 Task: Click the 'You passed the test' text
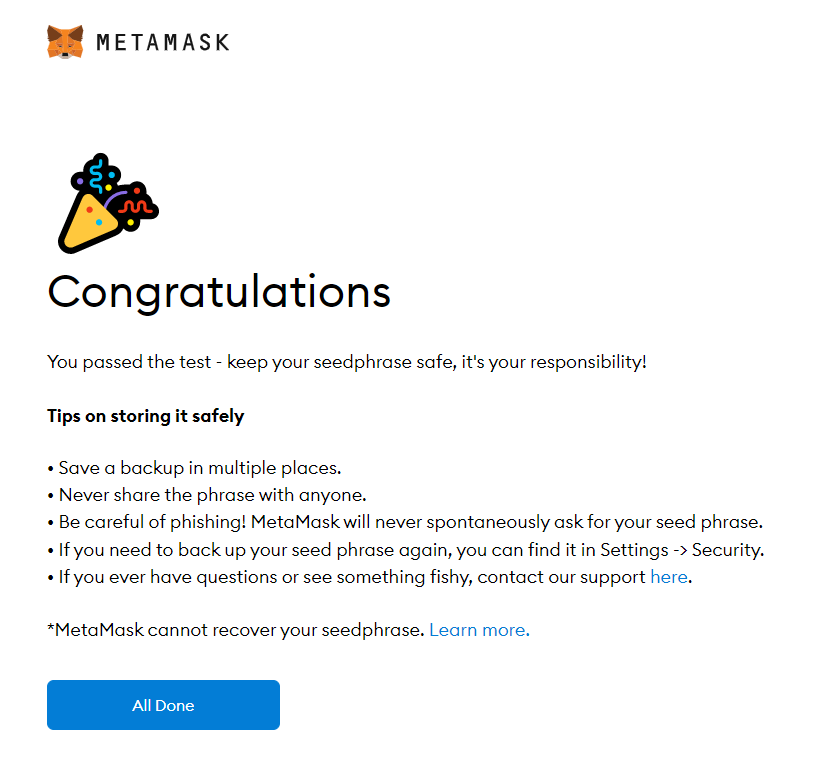click(x=128, y=361)
